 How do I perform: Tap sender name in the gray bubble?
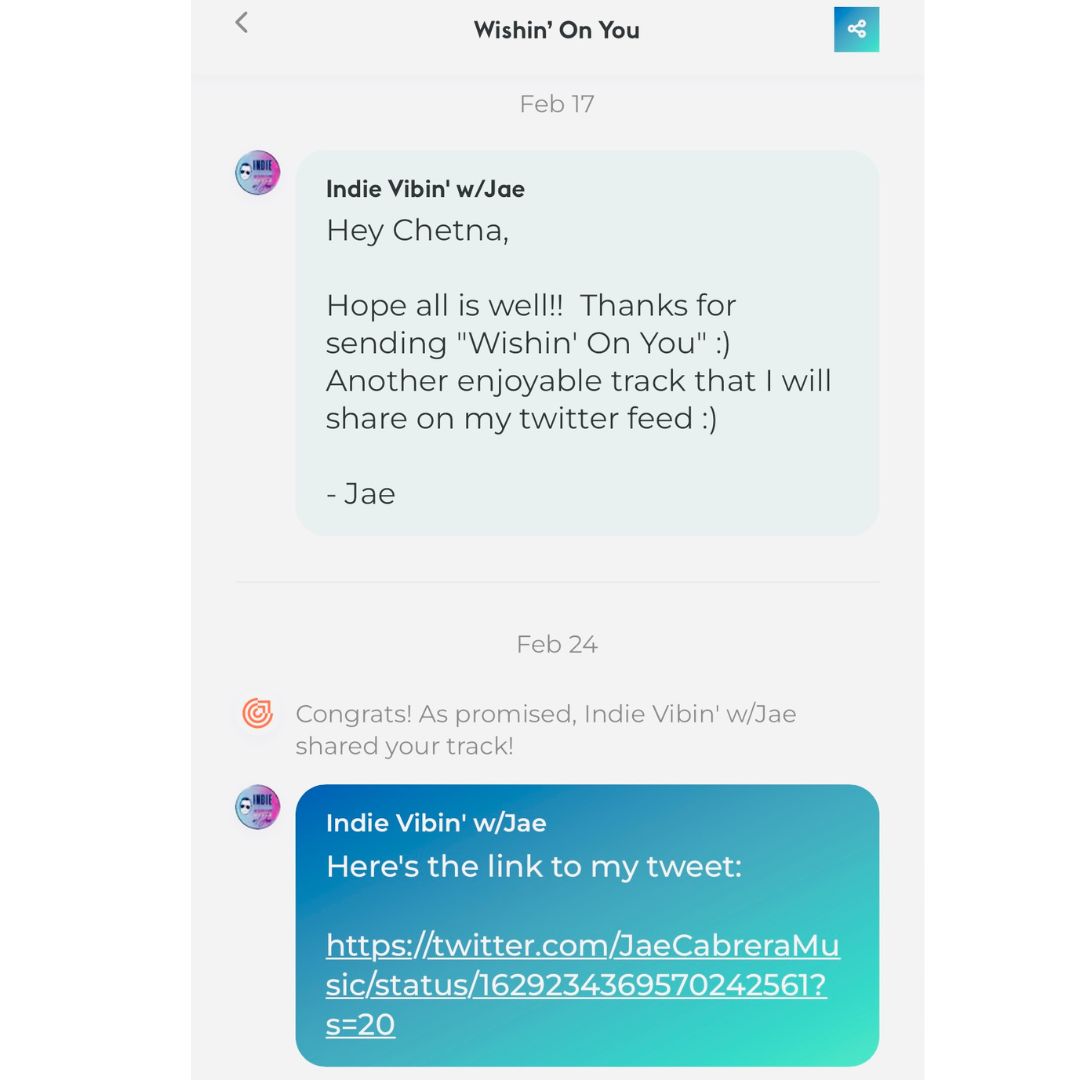click(x=425, y=189)
